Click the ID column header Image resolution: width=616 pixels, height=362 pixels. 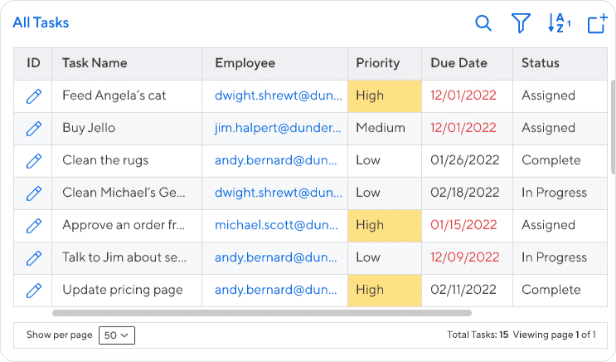tap(33, 63)
